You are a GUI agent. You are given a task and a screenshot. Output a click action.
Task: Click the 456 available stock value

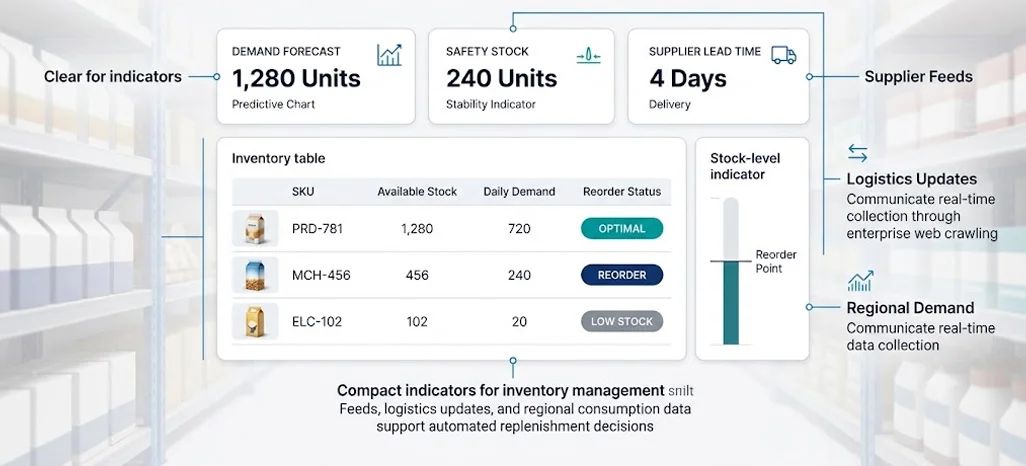click(x=417, y=276)
